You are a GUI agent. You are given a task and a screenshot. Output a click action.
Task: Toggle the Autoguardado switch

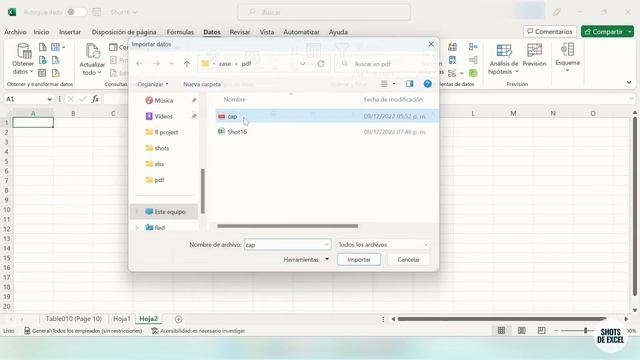pos(76,12)
